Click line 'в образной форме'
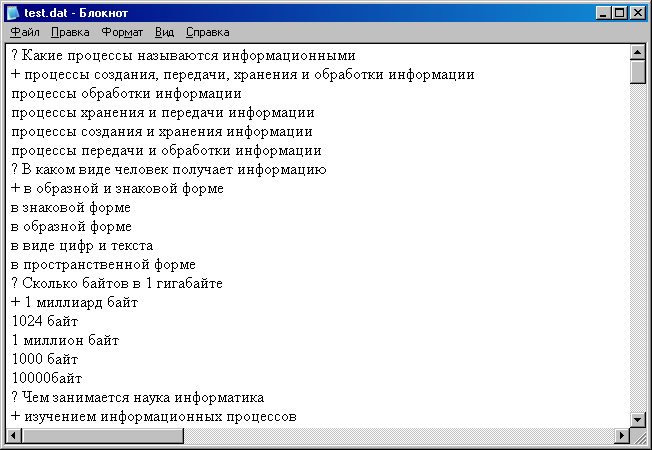Viewport: 652px width, 450px height. pyautogui.click(x=71, y=227)
